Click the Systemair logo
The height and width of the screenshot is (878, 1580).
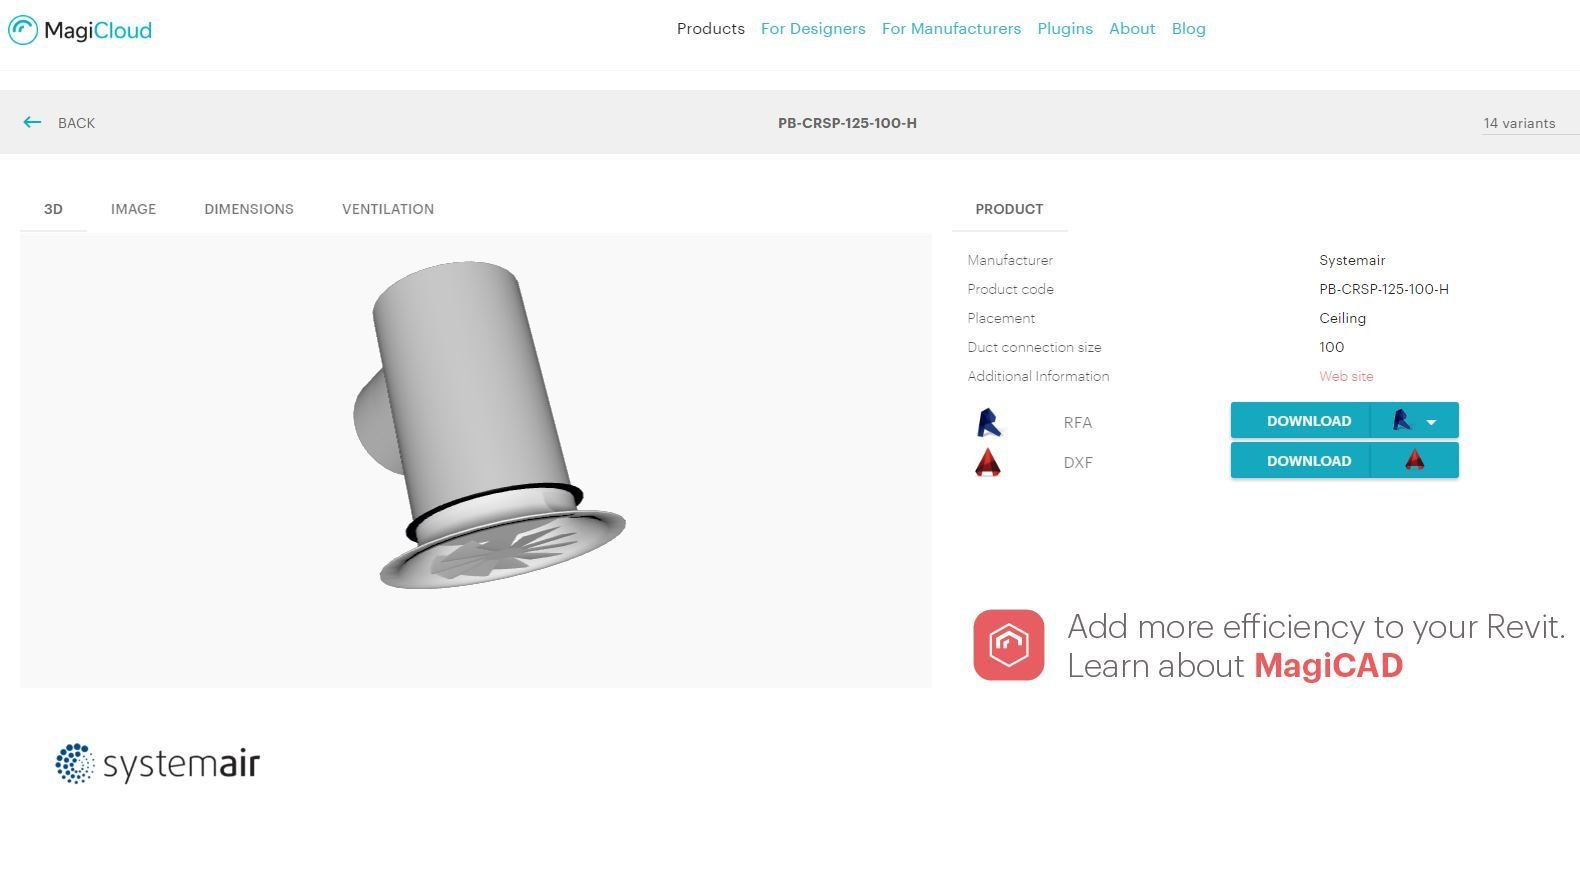click(x=158, y=764)
